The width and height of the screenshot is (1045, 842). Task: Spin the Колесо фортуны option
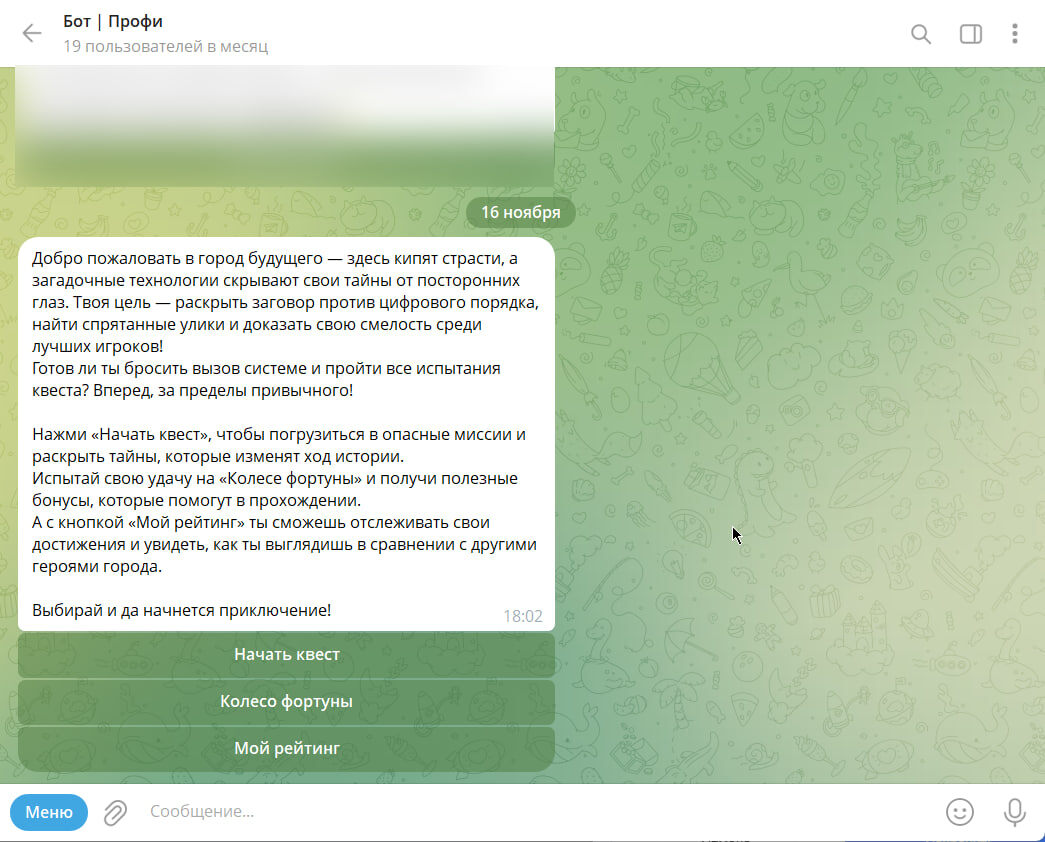[285, 701]
